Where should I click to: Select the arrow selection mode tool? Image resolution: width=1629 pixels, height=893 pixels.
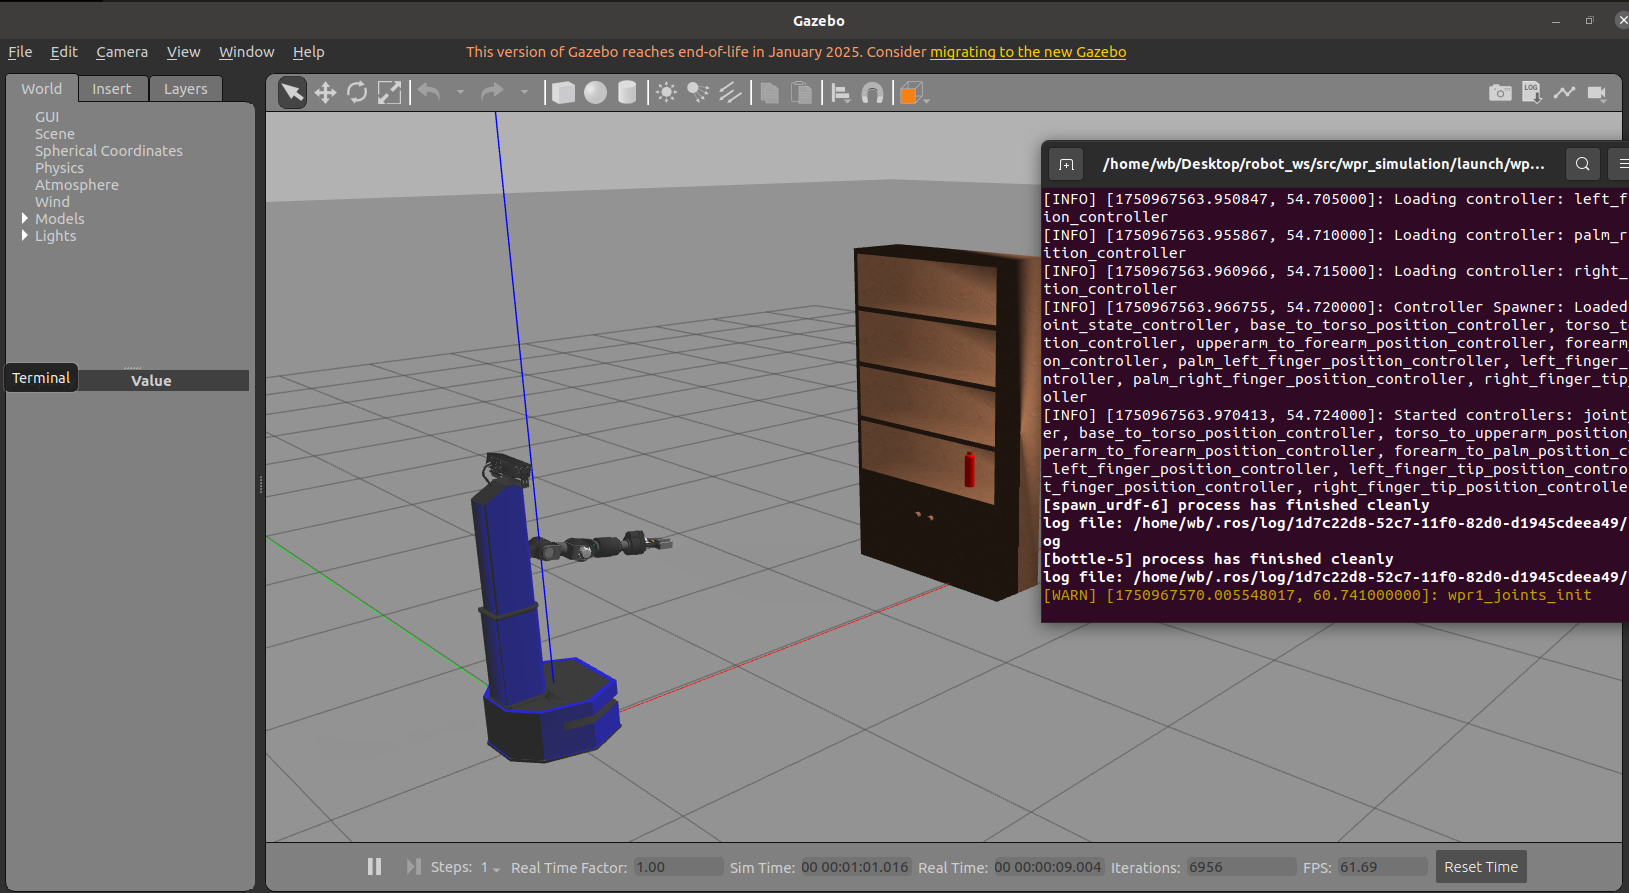292,93
